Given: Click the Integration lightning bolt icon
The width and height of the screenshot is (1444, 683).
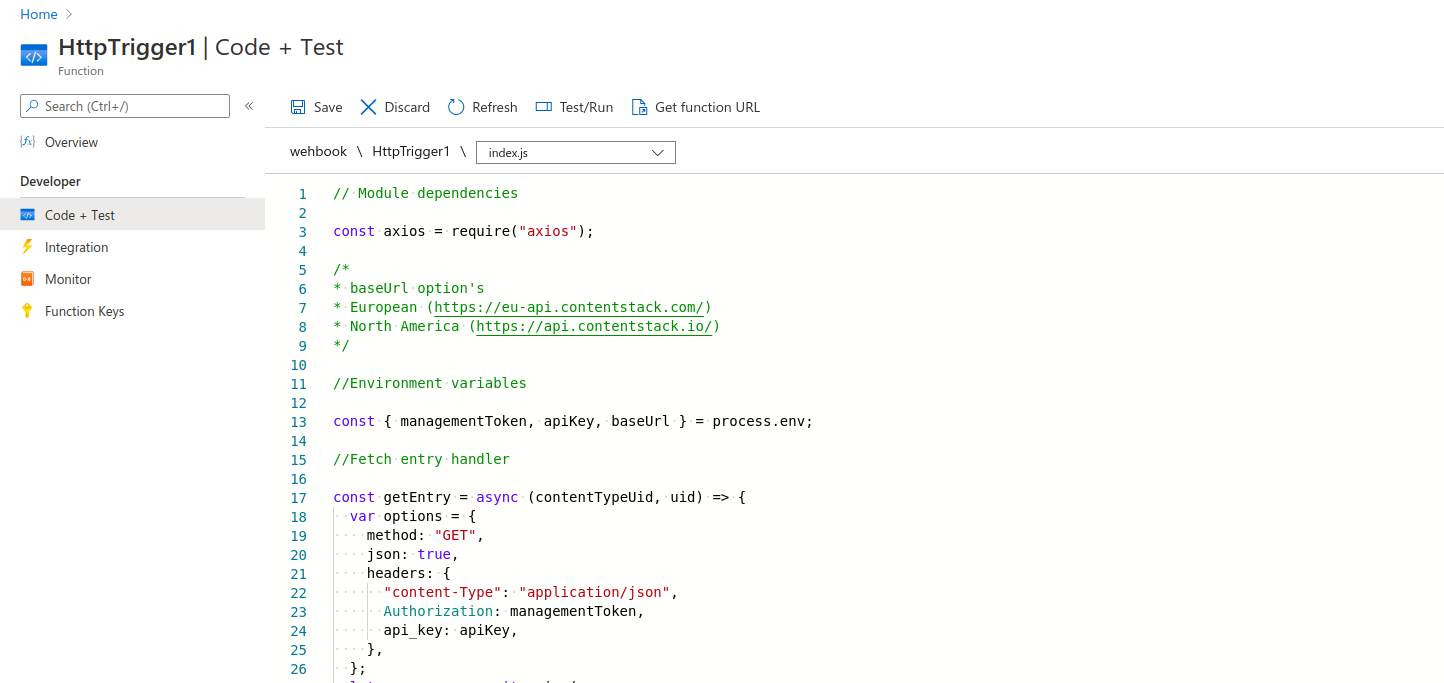Looking at the screenshot, I should 27,247.
